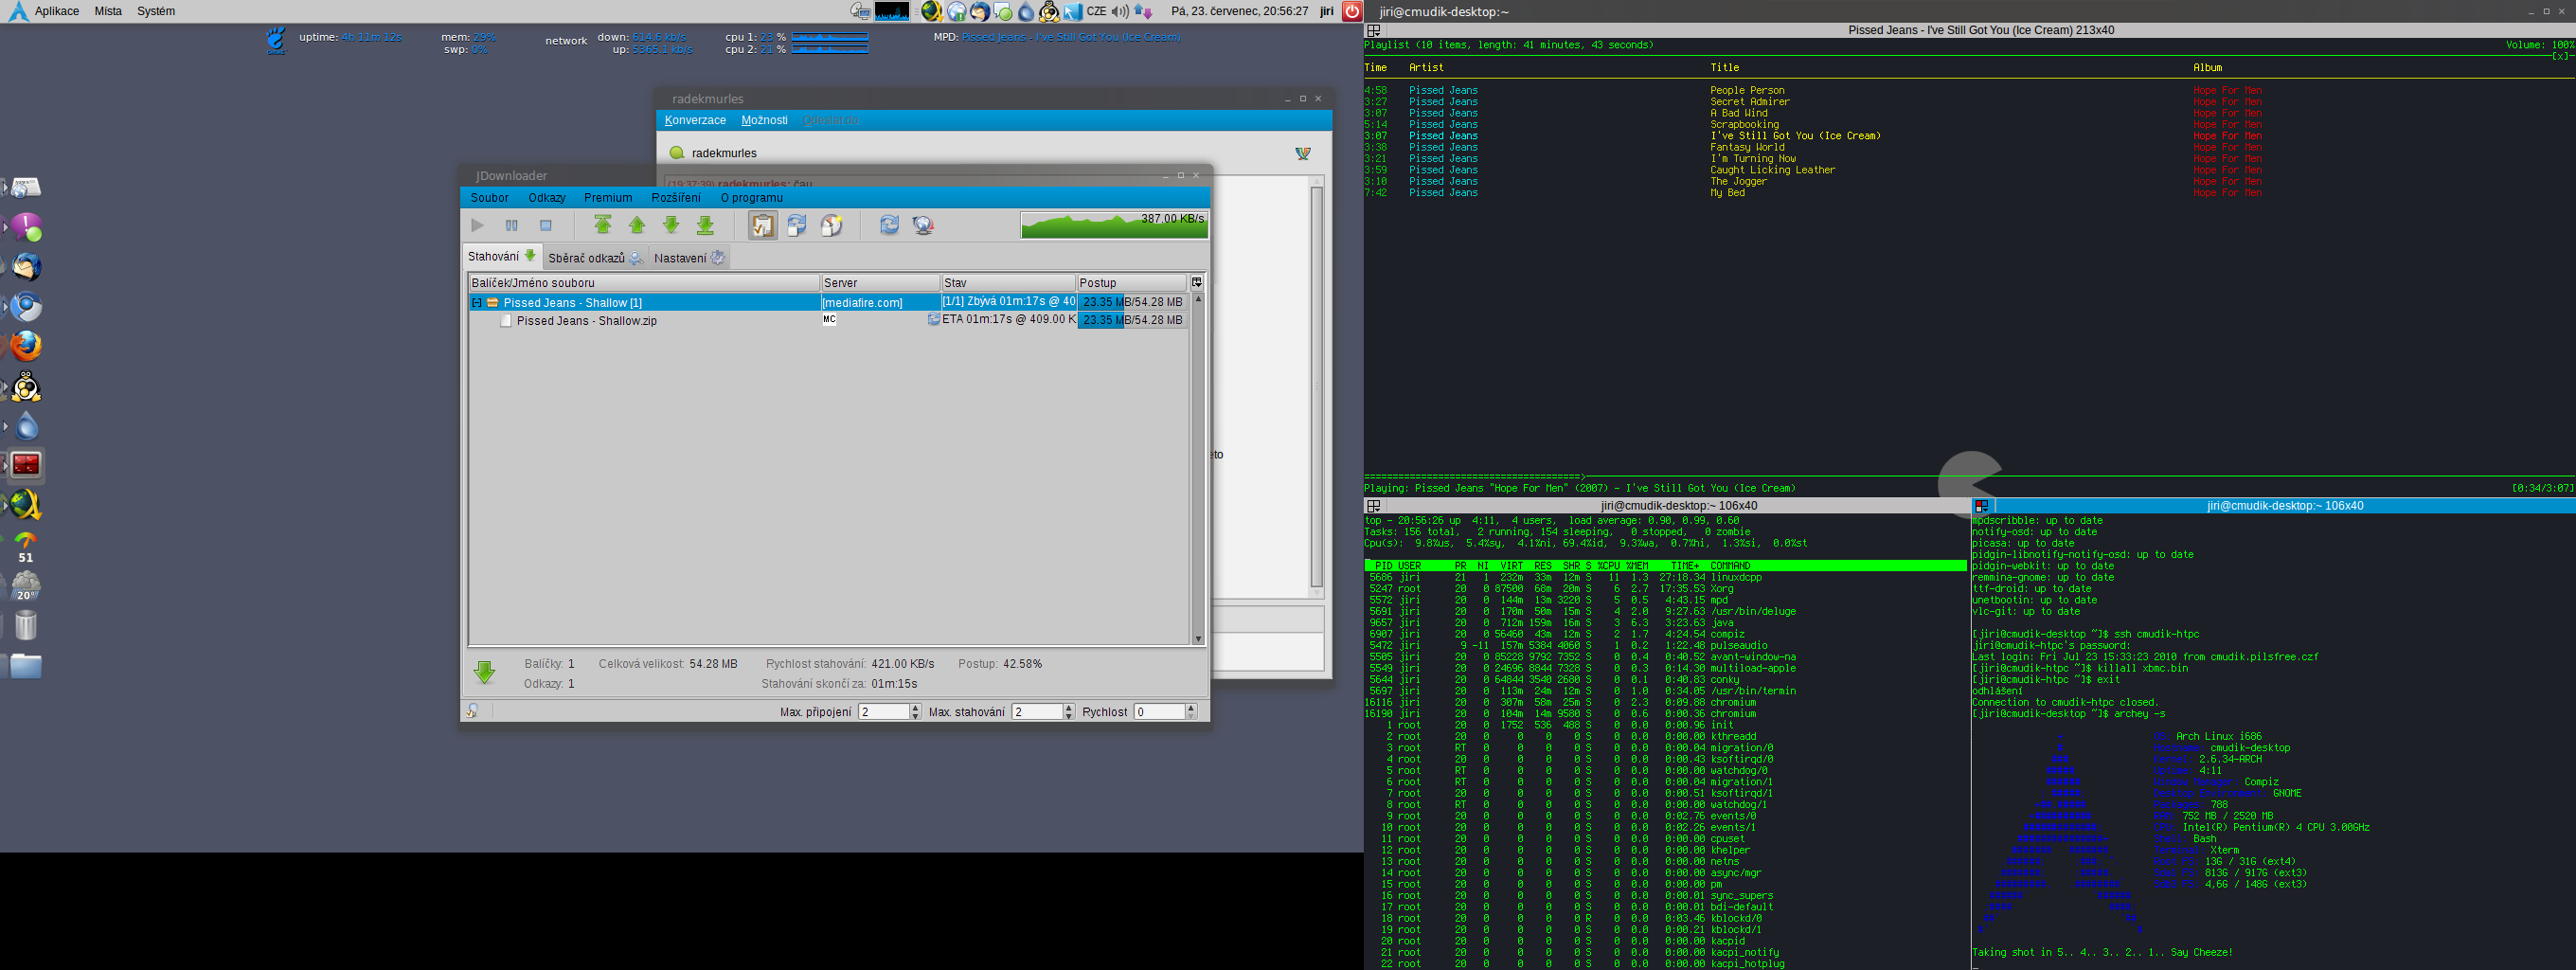This screenshot has height=970, width=2576.
Task: Adjust the Max. připojení spinner arrows
Action: tap(915, 712)
